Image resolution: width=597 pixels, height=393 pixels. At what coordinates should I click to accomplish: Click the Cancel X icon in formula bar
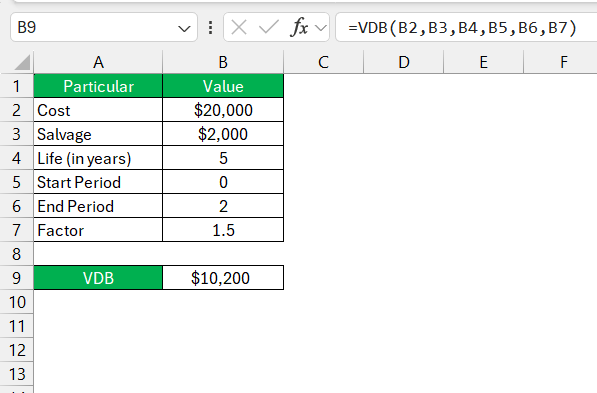point(239,27)
